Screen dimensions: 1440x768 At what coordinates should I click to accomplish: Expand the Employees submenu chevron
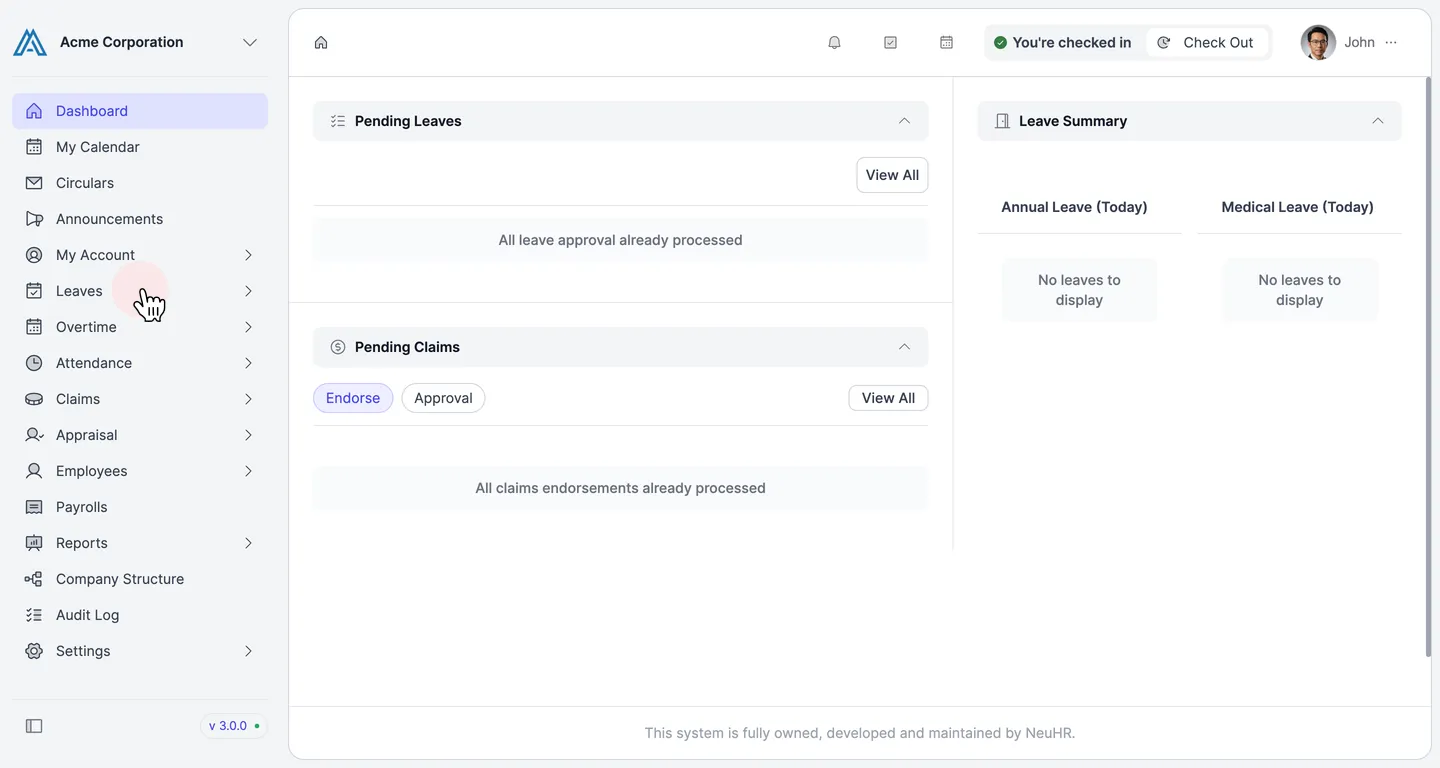pos(248,471)
